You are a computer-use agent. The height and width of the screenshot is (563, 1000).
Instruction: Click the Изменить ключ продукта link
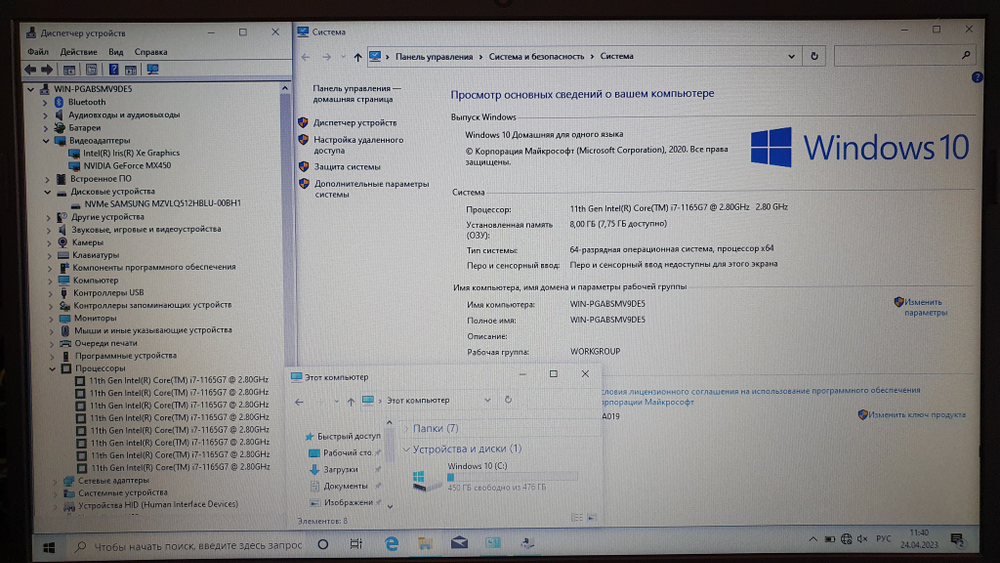click(916, 415)
